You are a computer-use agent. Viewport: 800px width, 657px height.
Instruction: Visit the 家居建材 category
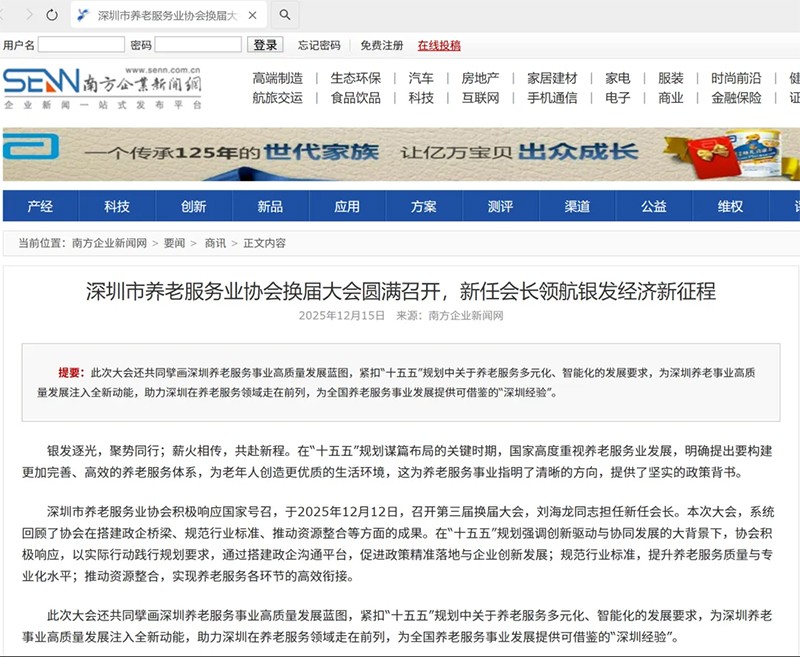(x=553, y=78)
